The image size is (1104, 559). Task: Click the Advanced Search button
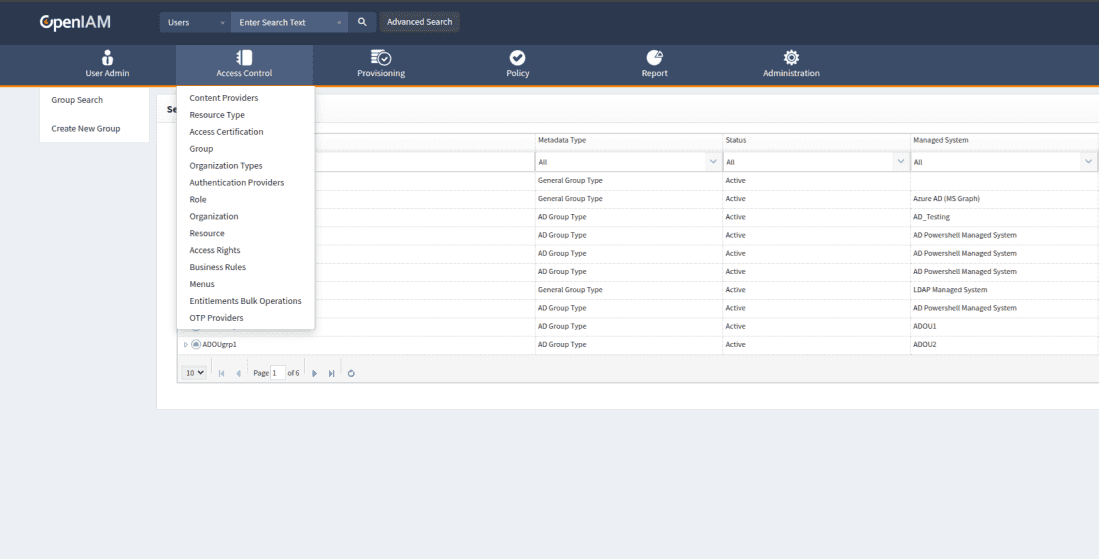pyautogui.click(x=419, y=22)
